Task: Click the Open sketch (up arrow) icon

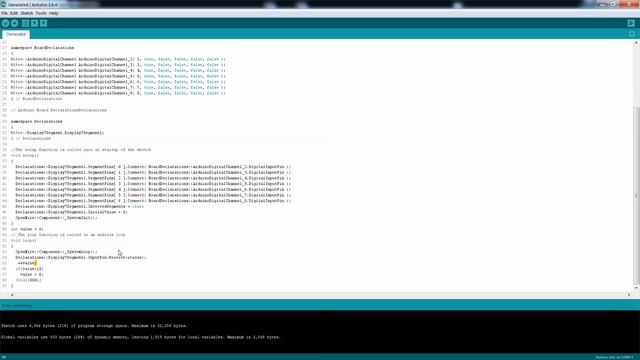Action: click(x=35, y=23)
